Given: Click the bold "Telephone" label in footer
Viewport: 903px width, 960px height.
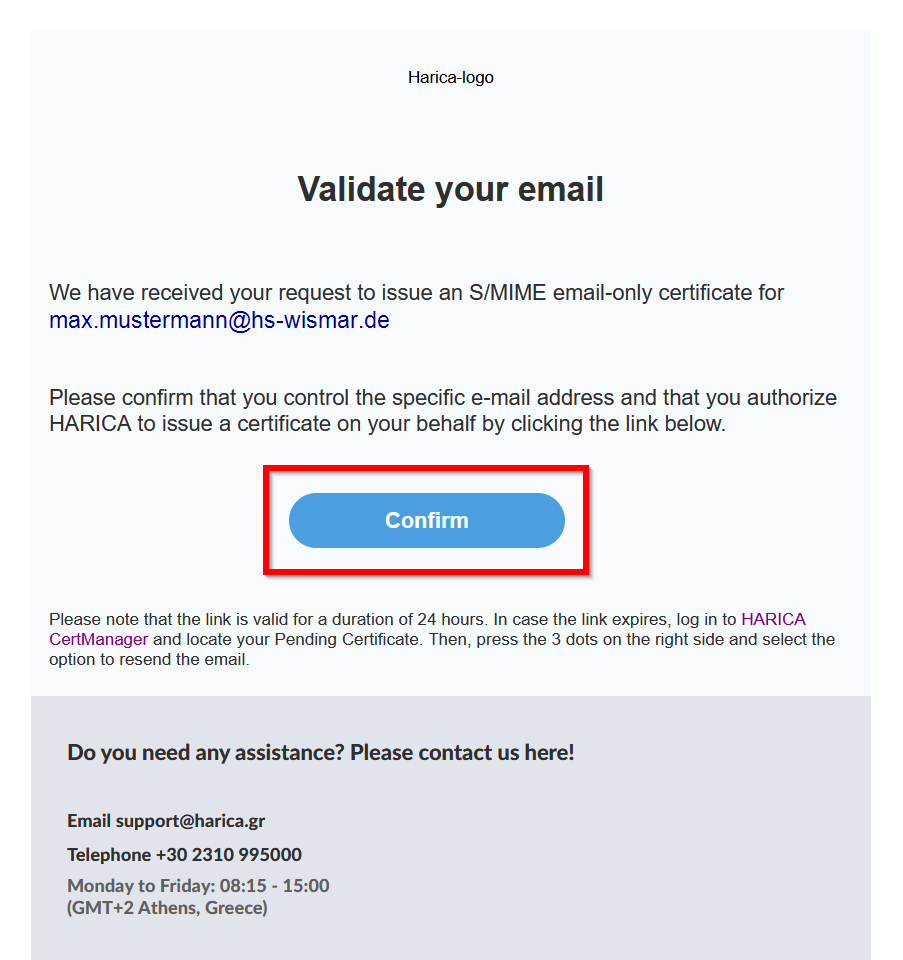Looking at the screenshot, I should pos(109,855).
